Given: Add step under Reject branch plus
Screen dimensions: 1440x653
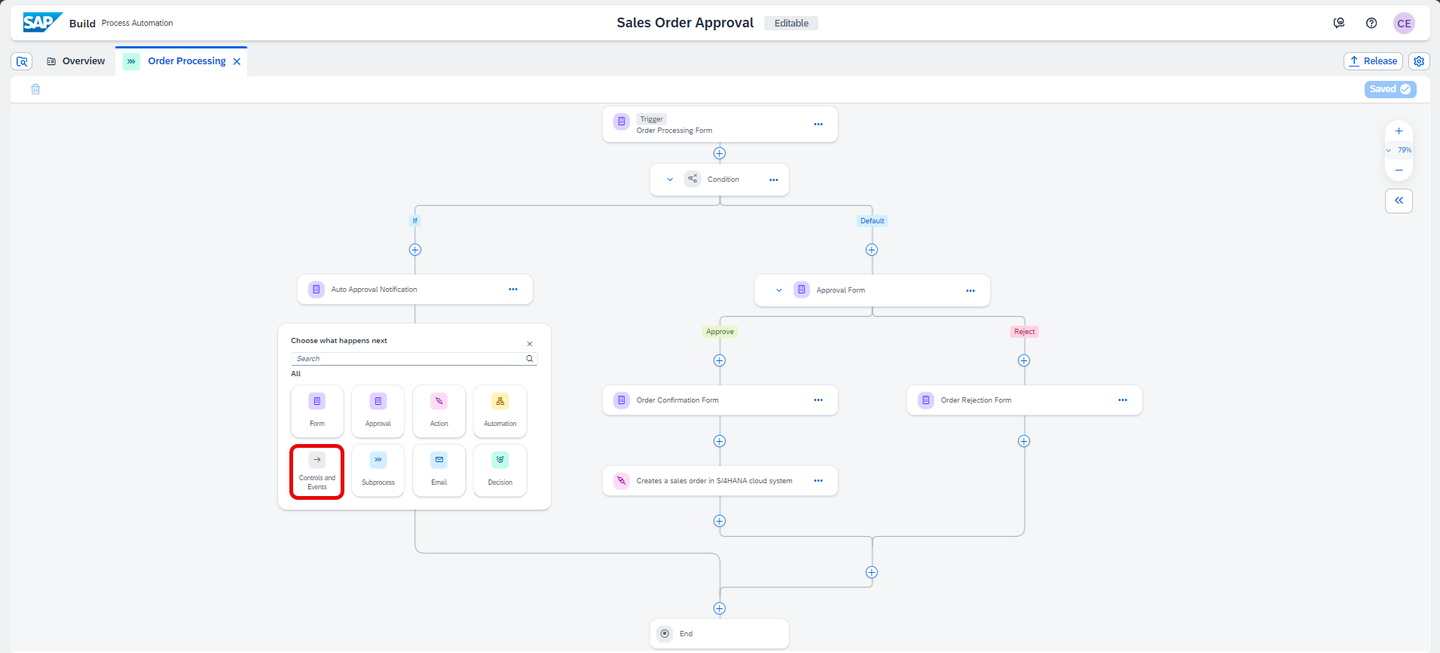Looking at the screenshot, I should click(x=1024, y=360).
